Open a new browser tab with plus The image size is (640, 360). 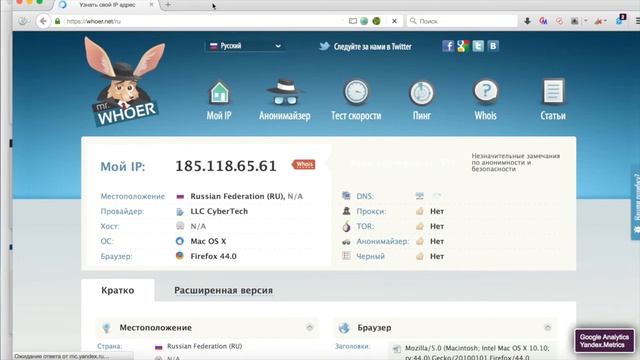(168, 5)
